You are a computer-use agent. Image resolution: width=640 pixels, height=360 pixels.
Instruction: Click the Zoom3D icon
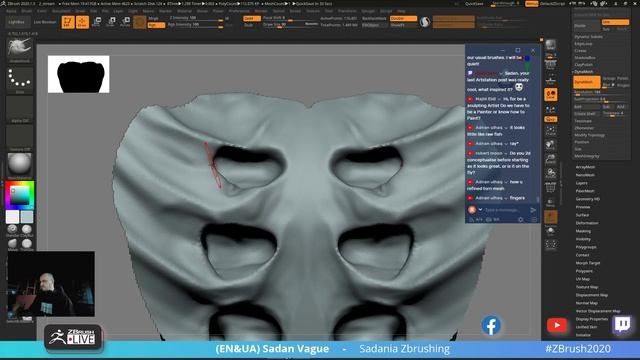pos(550,159)
